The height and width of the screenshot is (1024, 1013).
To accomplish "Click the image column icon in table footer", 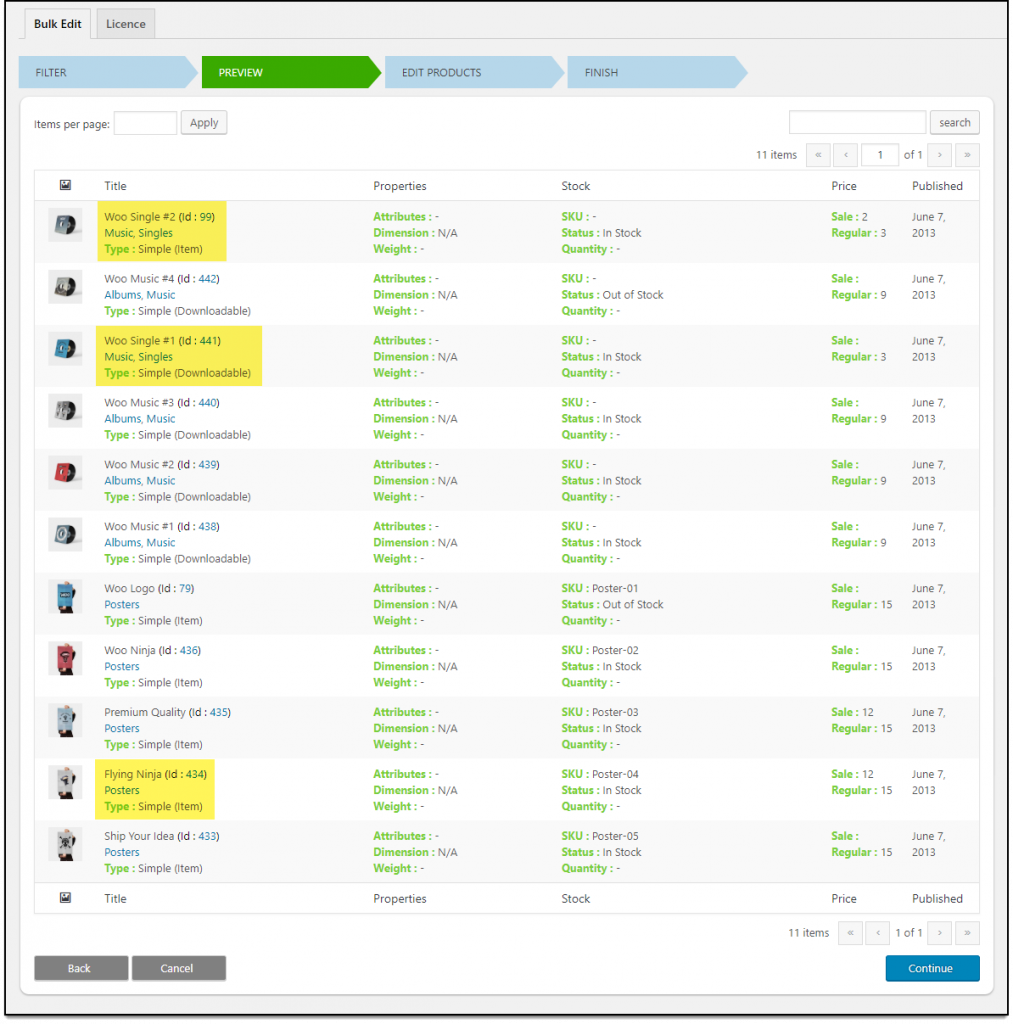I will [65, 898].
